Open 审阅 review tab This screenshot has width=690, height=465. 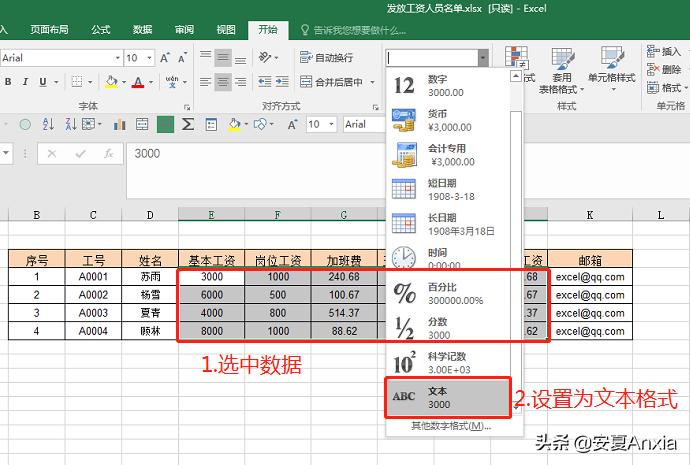[x=184, y=29]
